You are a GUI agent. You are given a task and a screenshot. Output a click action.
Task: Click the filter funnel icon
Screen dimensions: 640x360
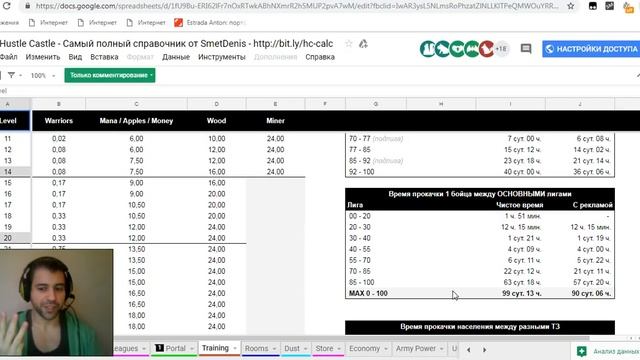click(11, 76)
